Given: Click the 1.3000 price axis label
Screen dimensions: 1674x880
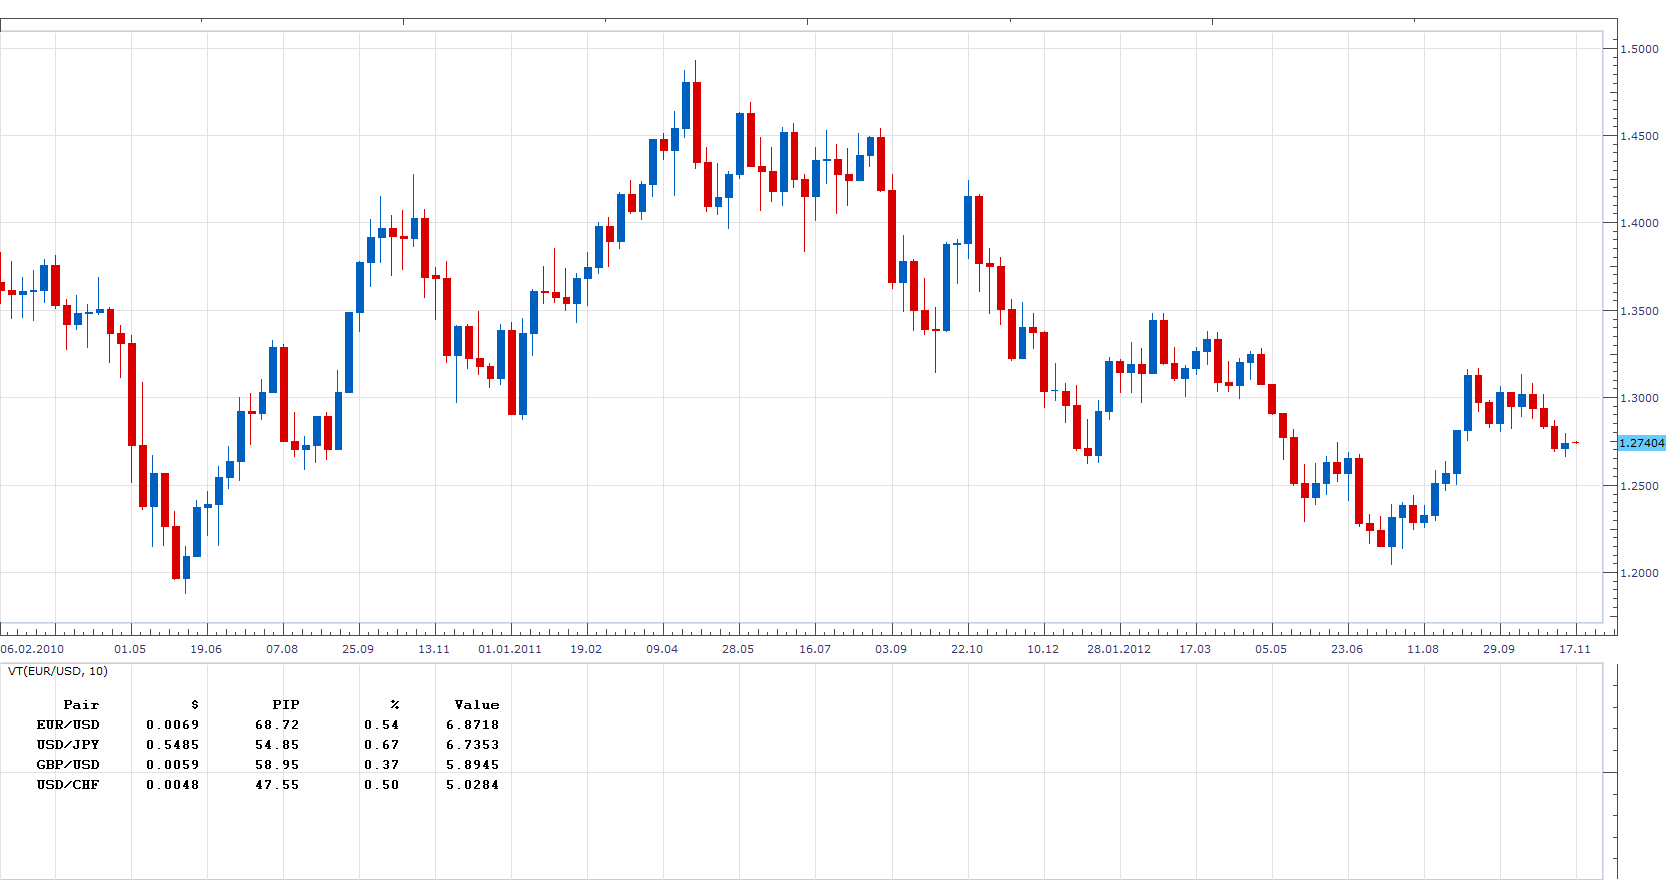Looking at the screenshot, I should point(1640,398).
